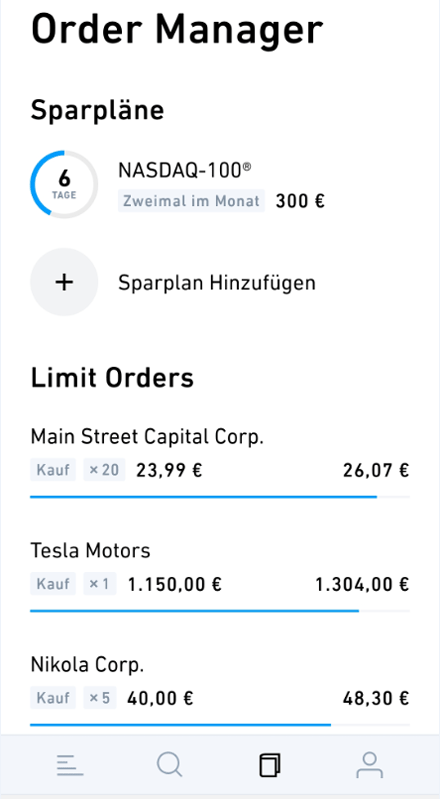Tap the ×20 quantity tag
The width and height of the screenshot is (440, 799).
point(103,470)
